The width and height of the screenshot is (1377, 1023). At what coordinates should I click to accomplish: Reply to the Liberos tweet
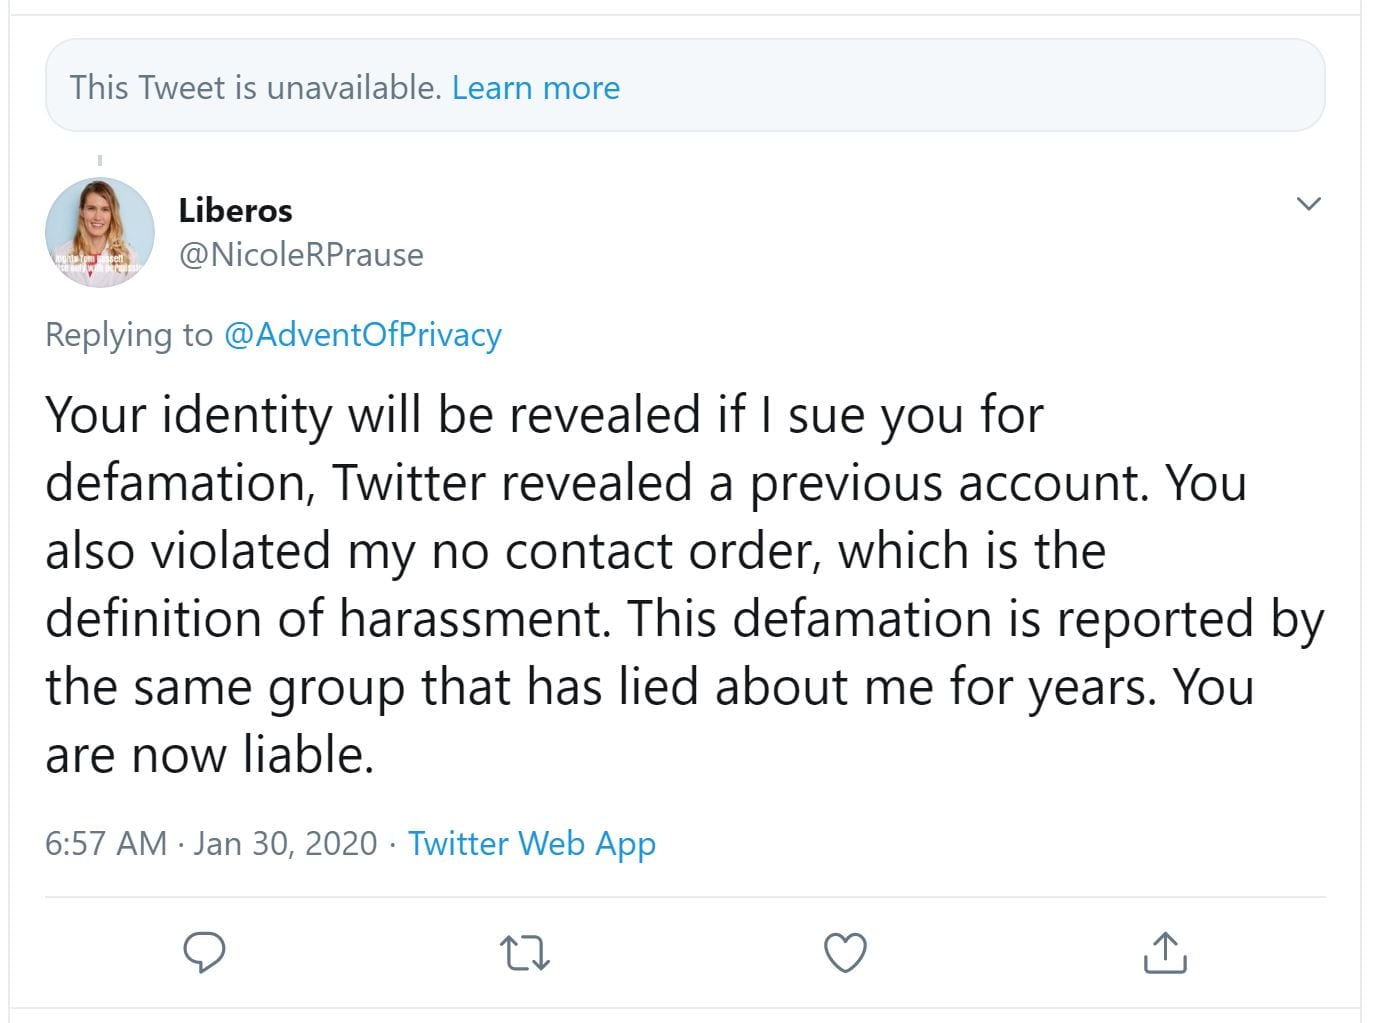[x=205, y=952]
